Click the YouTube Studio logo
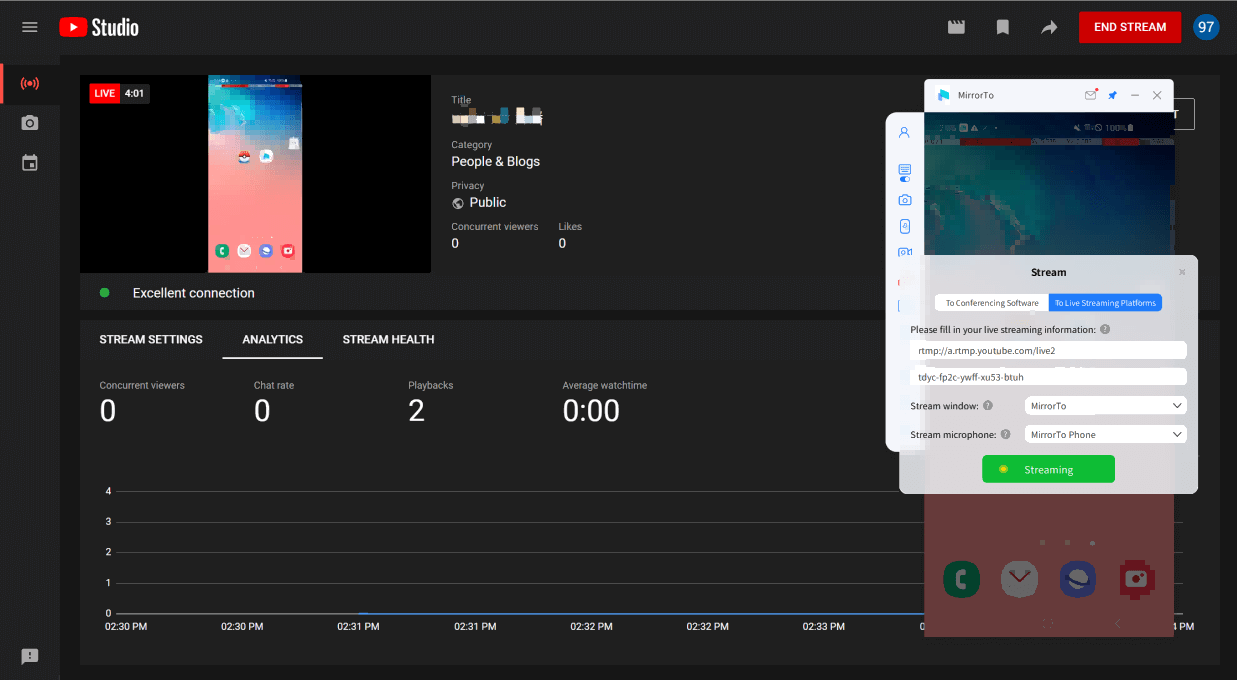Viewport: 1237px width, 680px height. pos(99,27)
